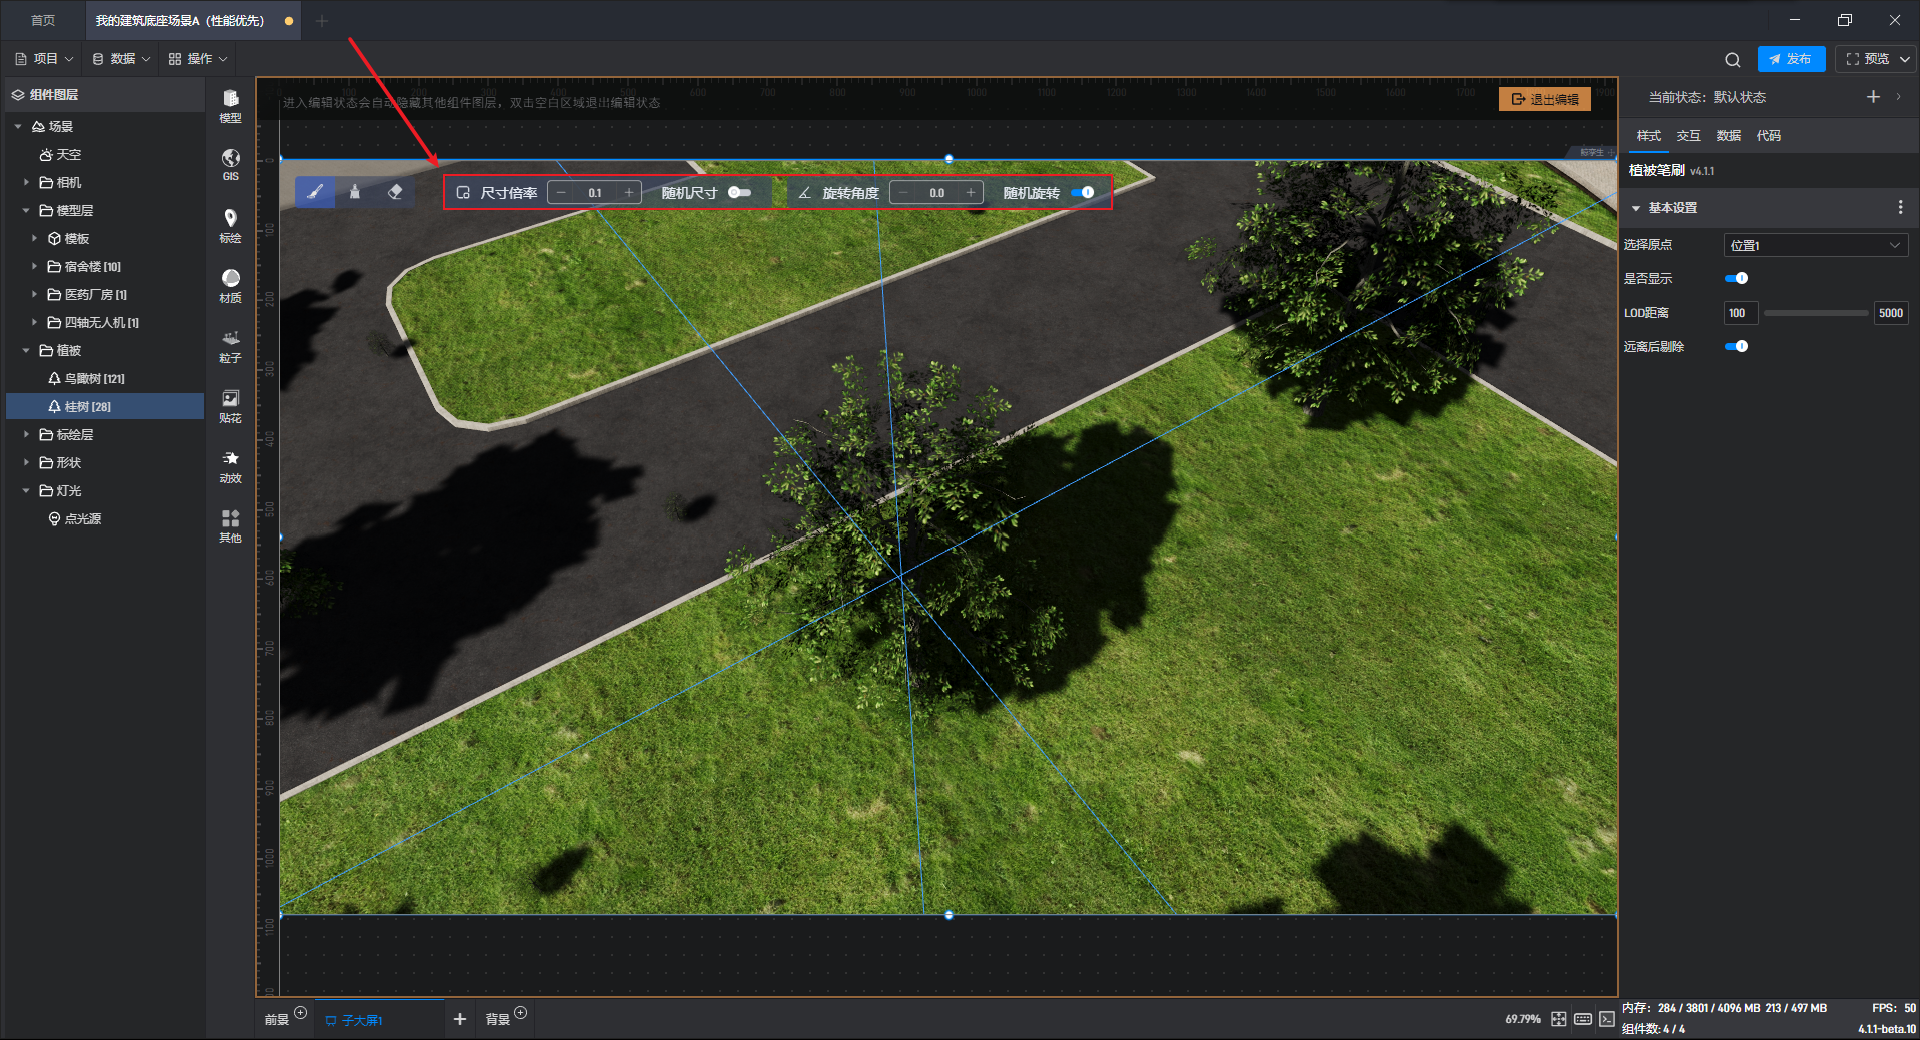This screenshot has width=1920, height=1040.
Task: Select the brush paint tool icon
Action: [x=315, y=192]
